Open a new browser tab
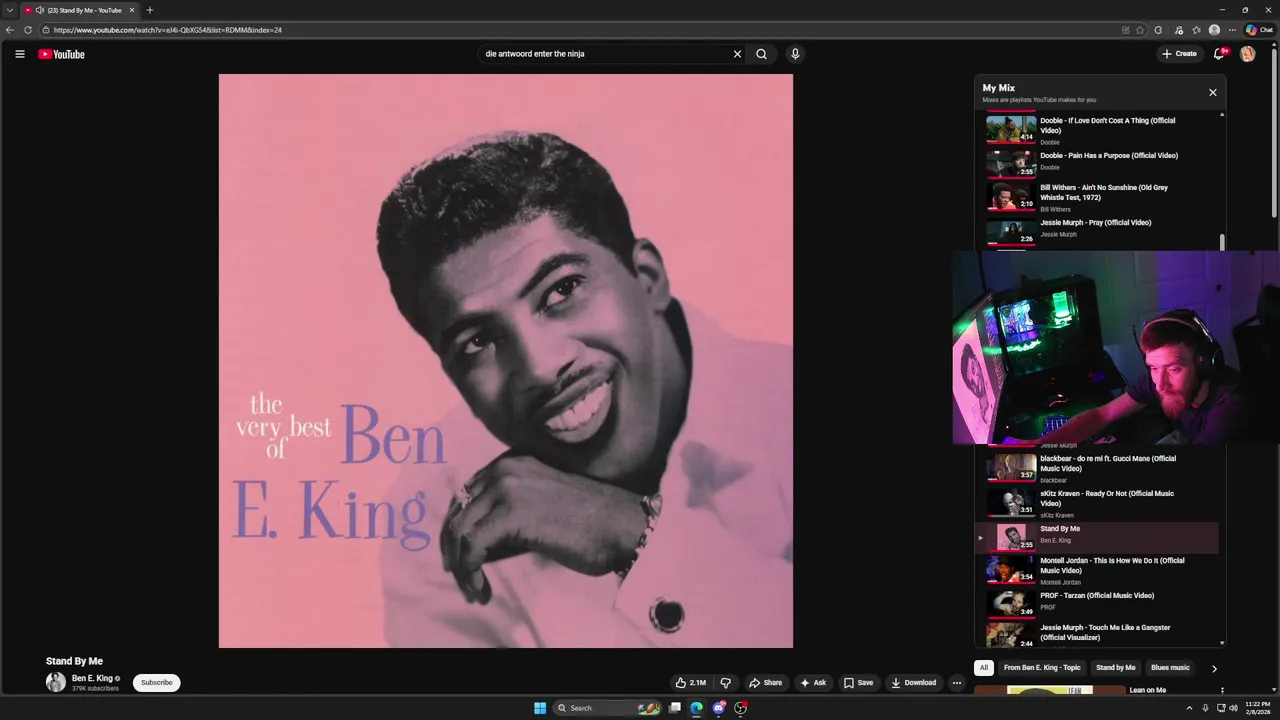 point(150,10)
